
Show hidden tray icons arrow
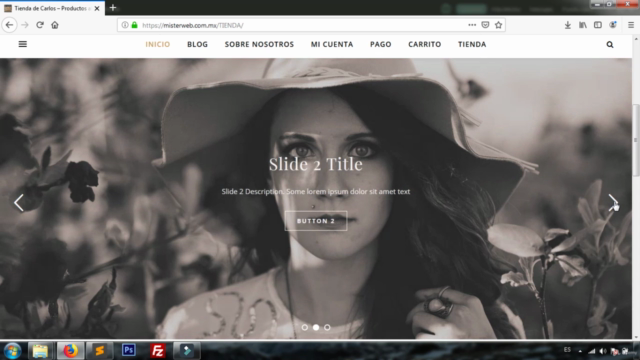(x=580, y=351)
